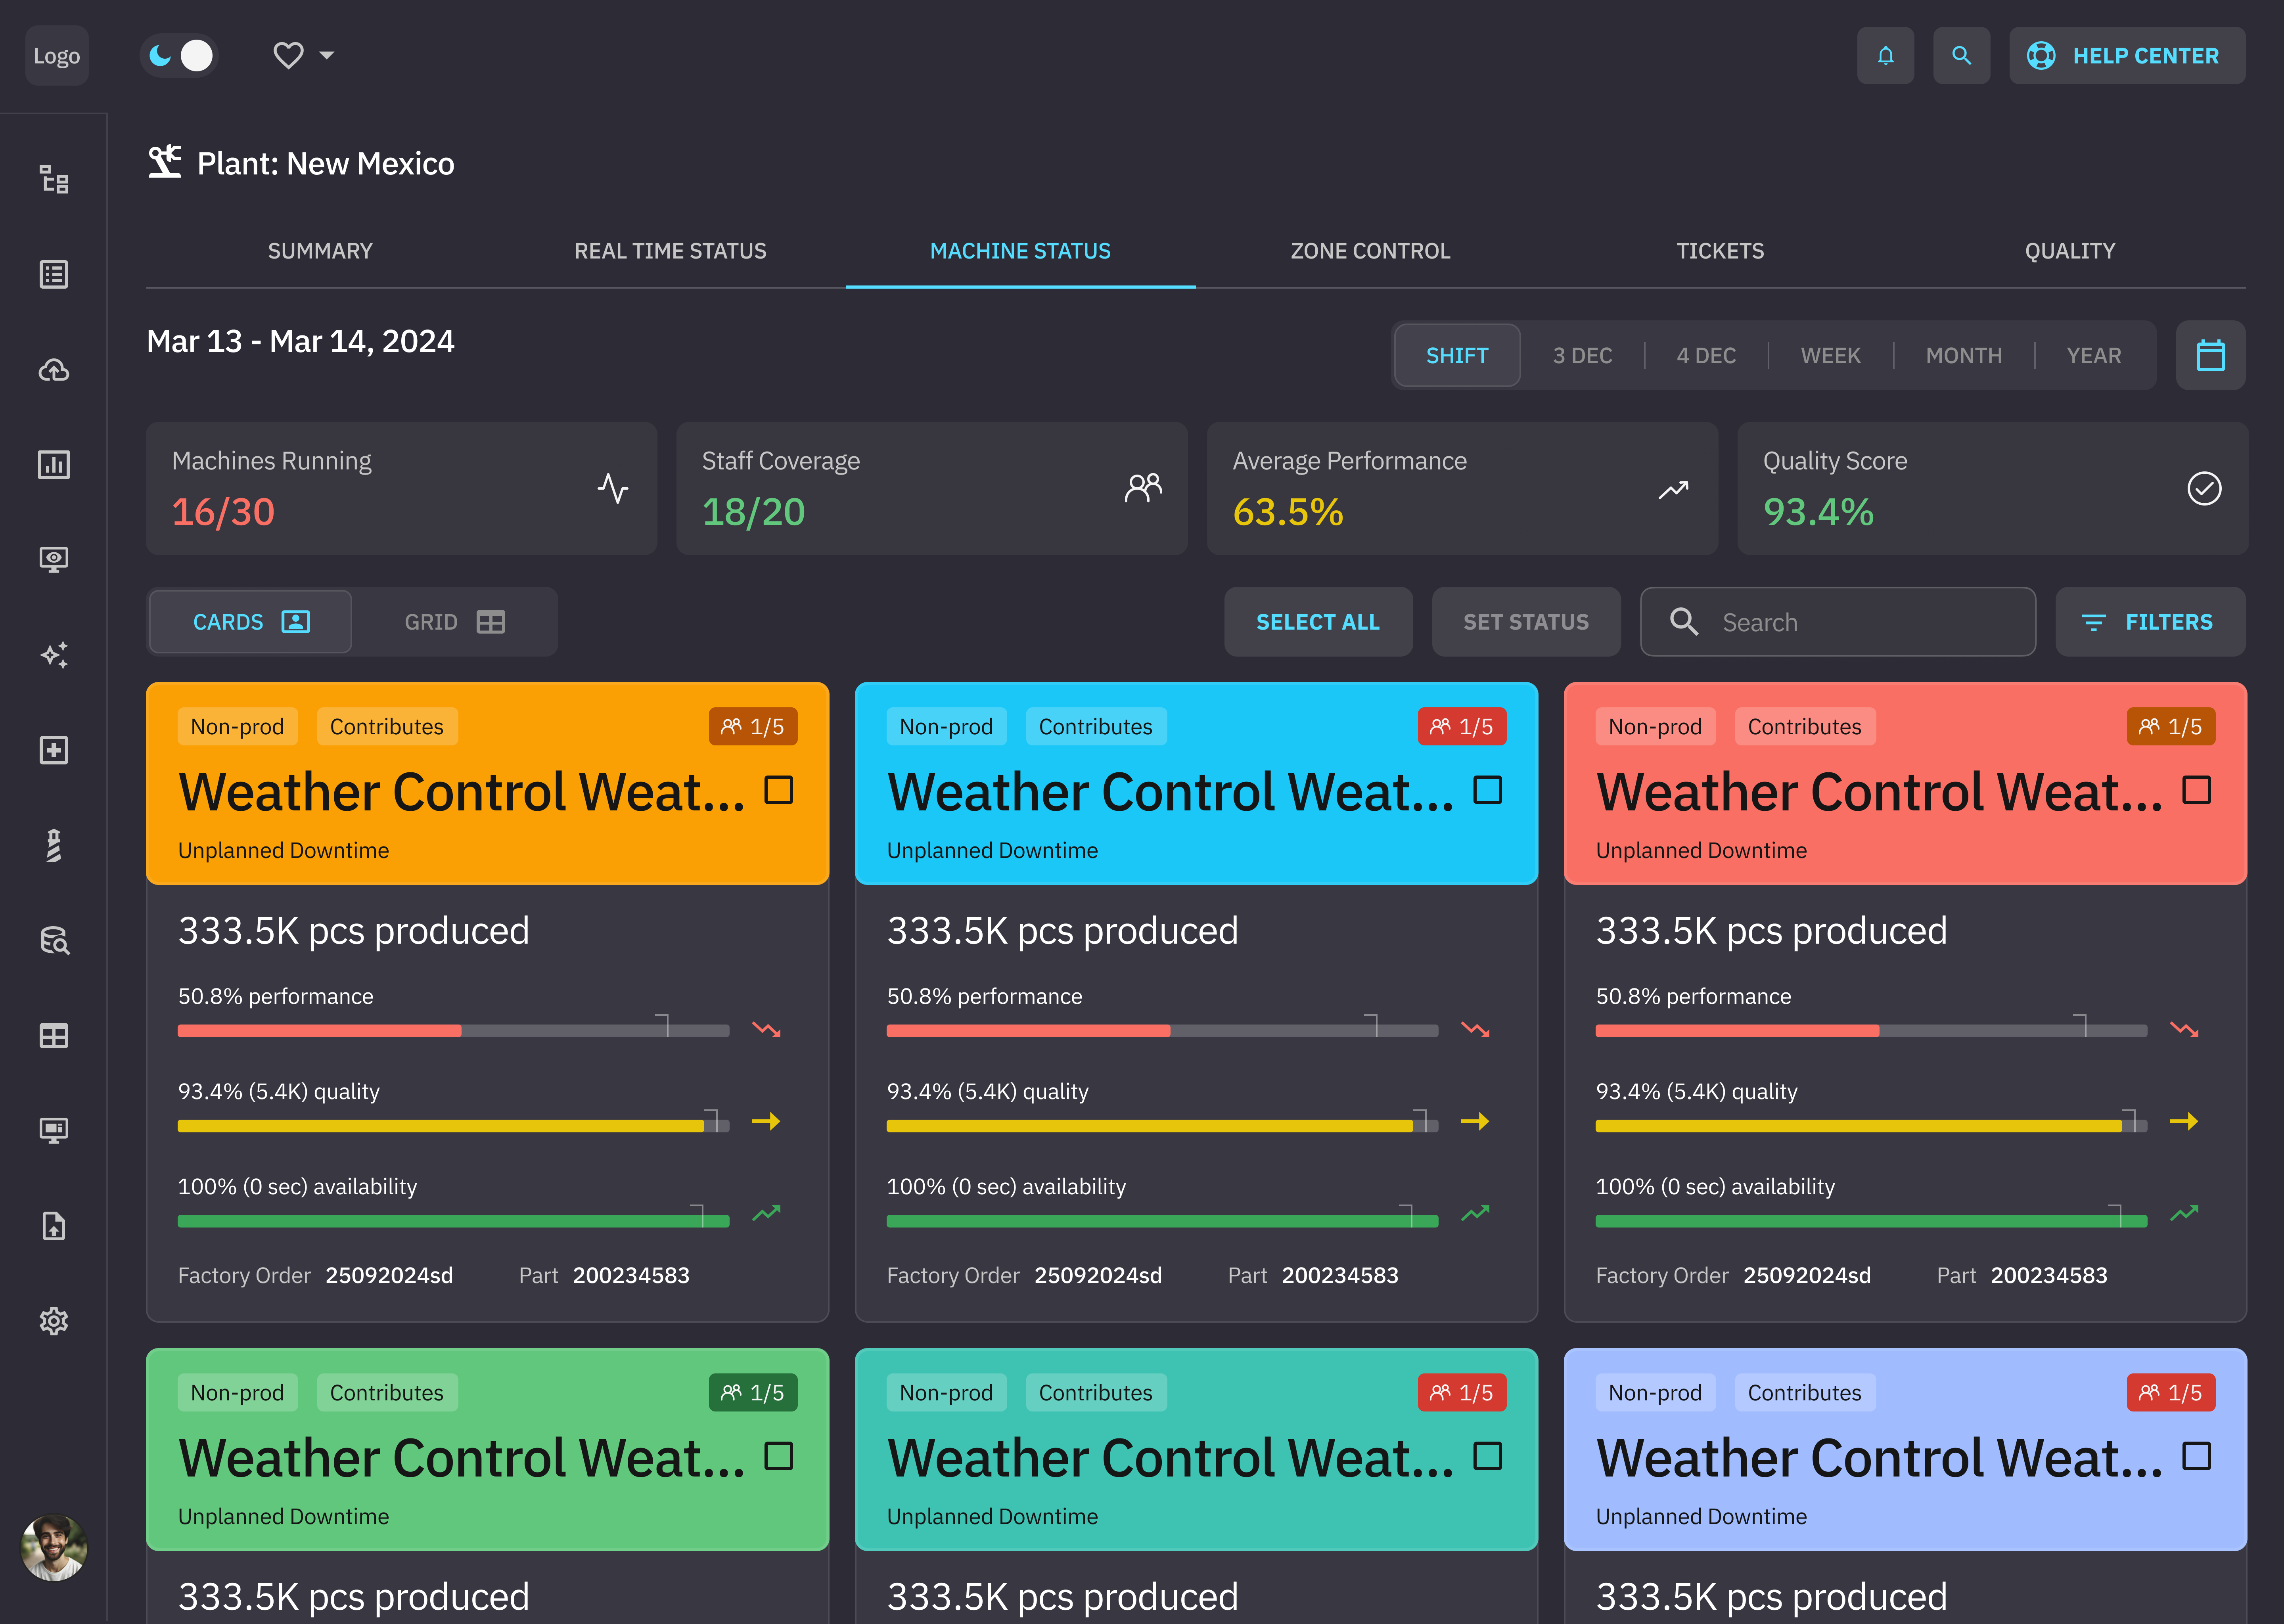Open the bar chart sidebar icon

tap(54, 464)
